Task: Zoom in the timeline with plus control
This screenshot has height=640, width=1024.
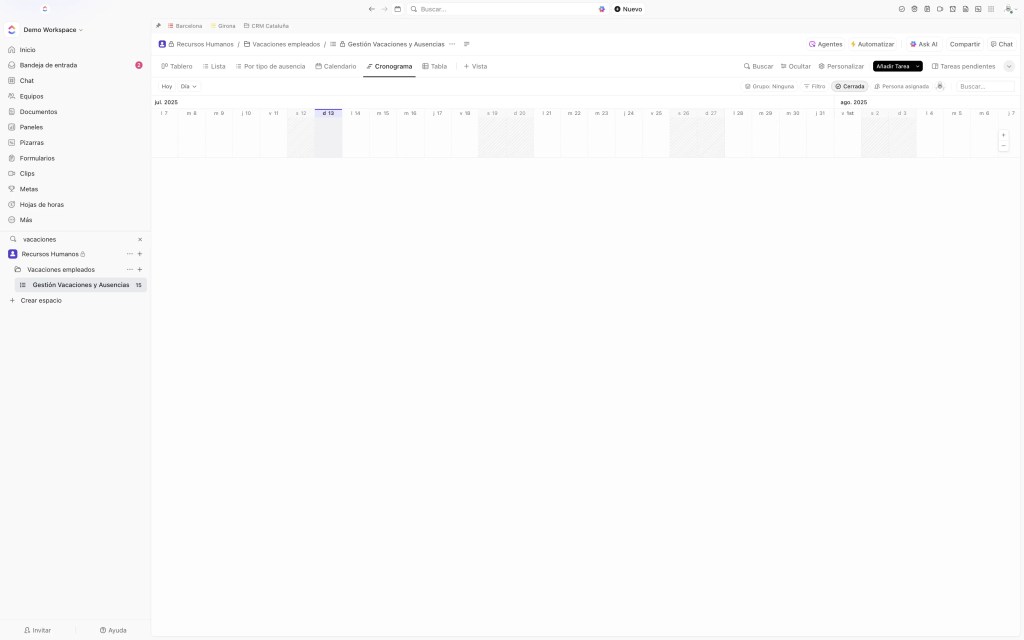Action: pyautogui.click(x=1003, y=135)
